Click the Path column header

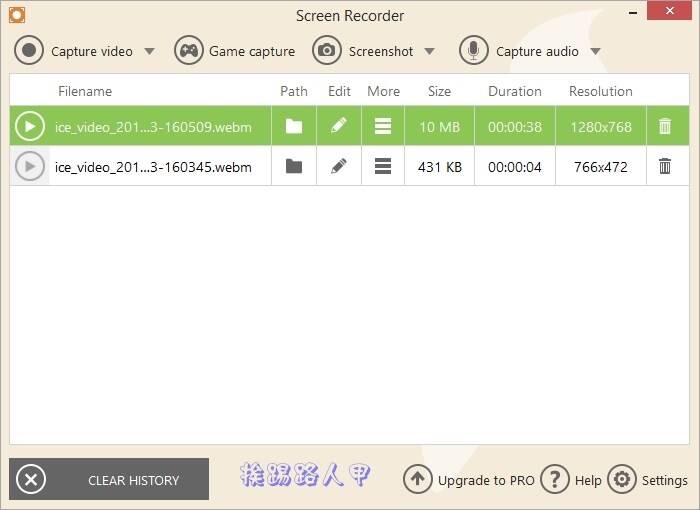click(x=294, y=91)
